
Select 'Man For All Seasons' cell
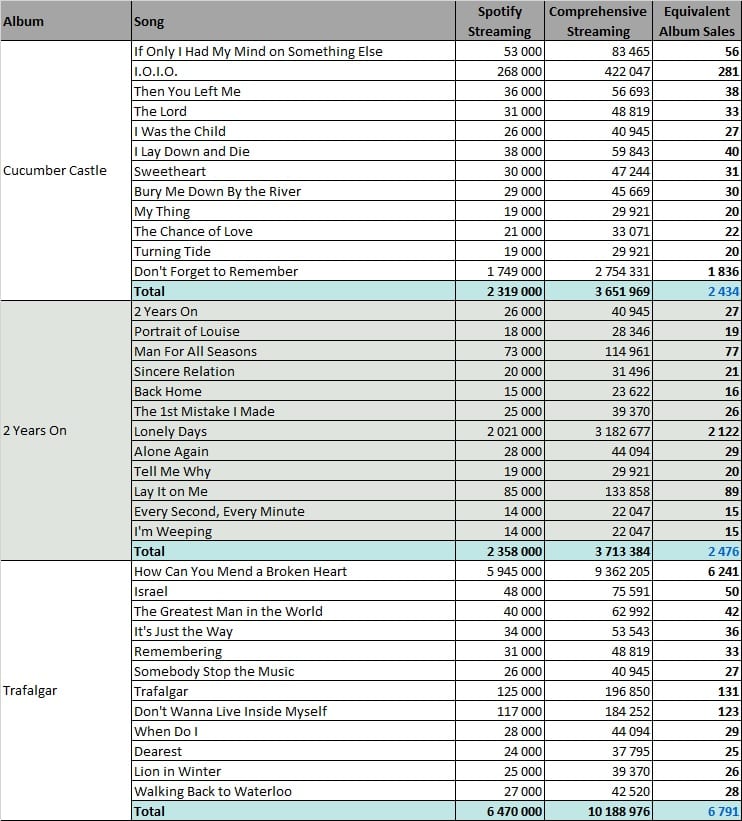[293, 351]
